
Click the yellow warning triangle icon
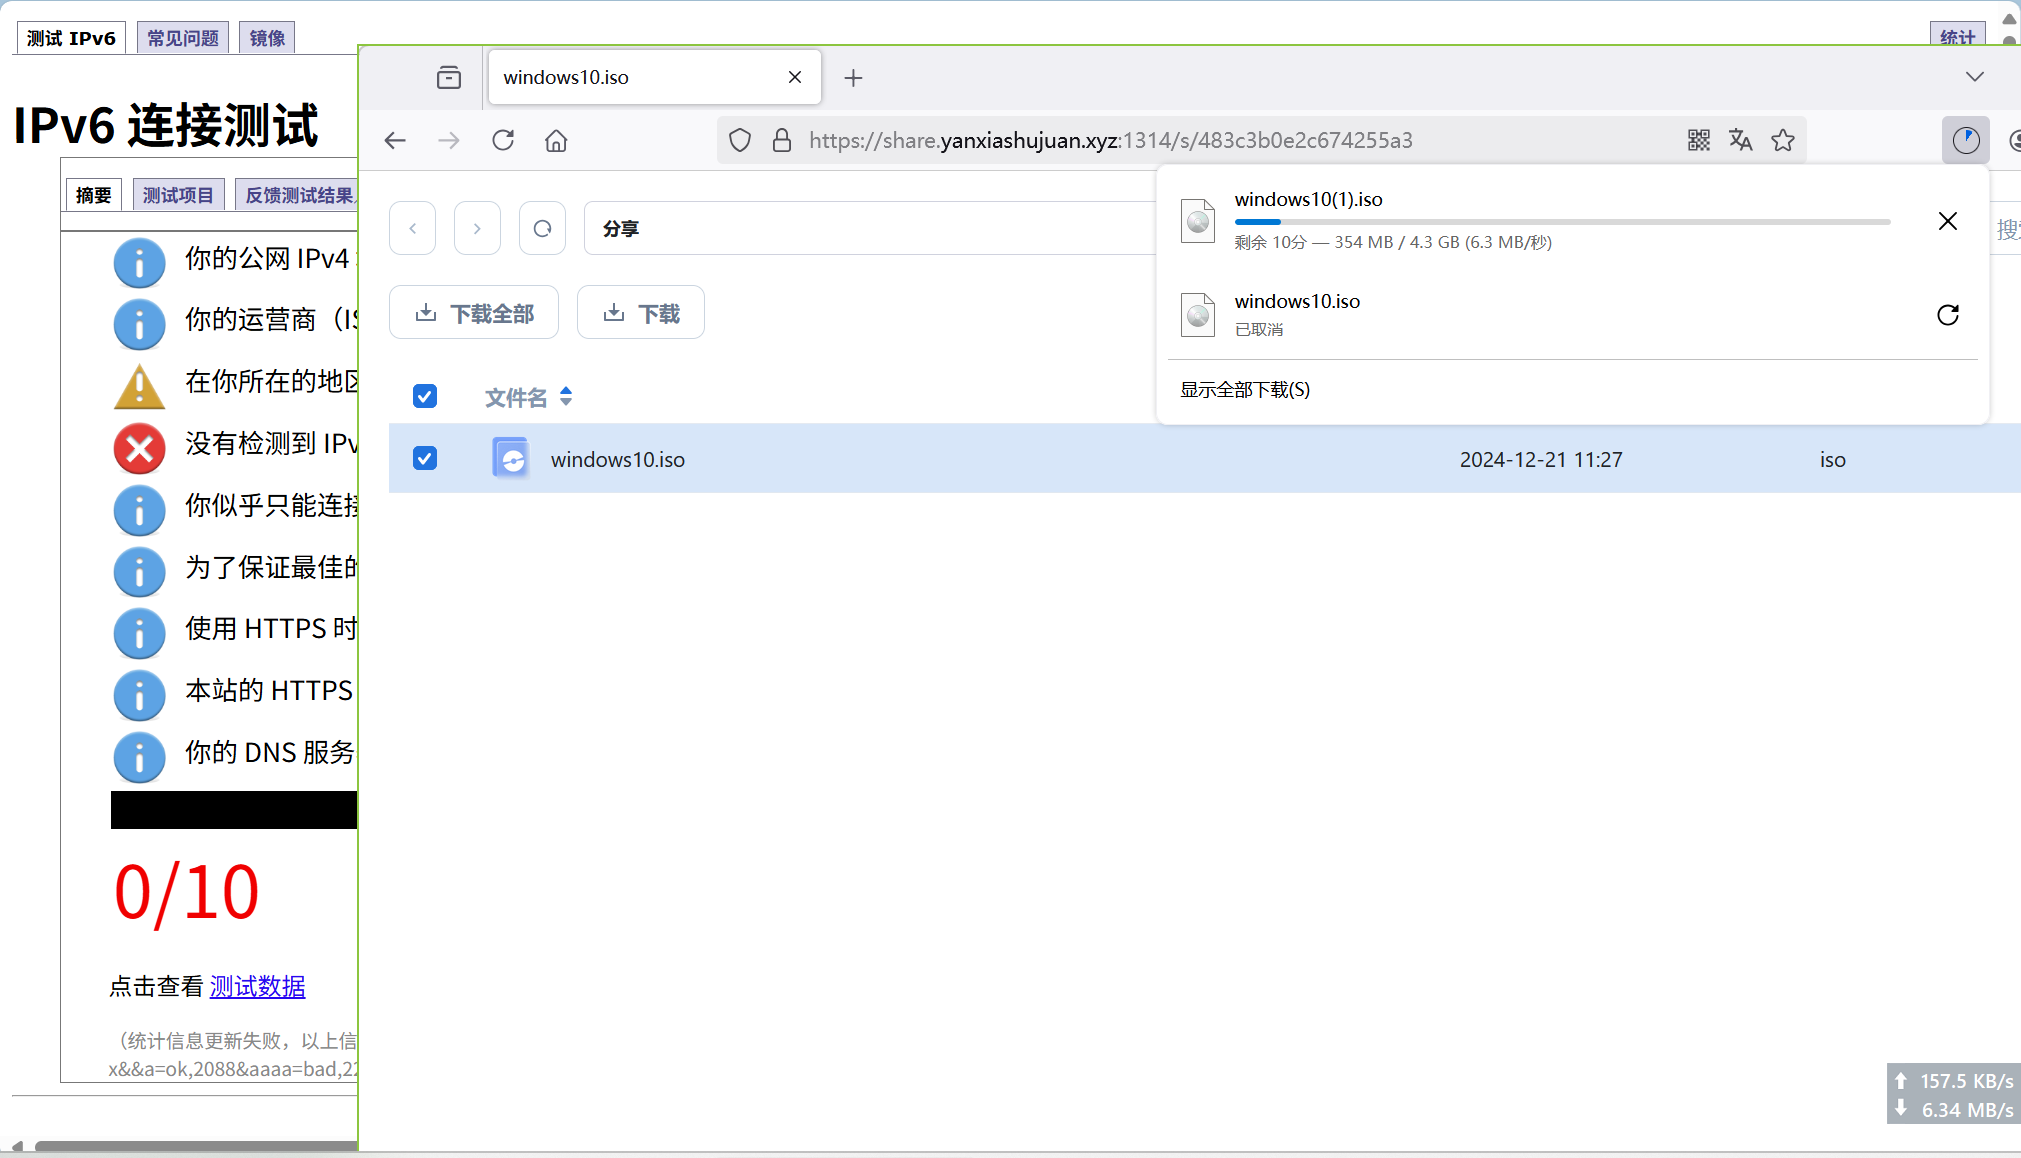click(x=139, y=387)
